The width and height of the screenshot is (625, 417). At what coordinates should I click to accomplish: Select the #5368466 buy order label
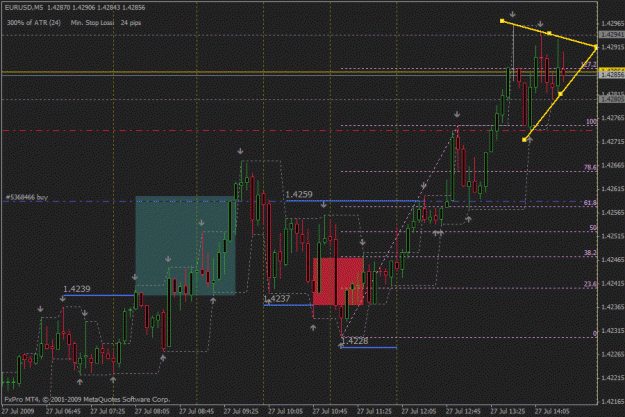(27, 197)
